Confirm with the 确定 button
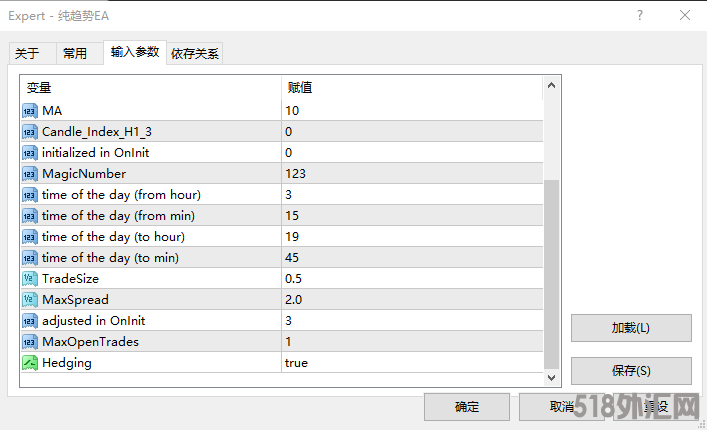 (x=467, y=406)
